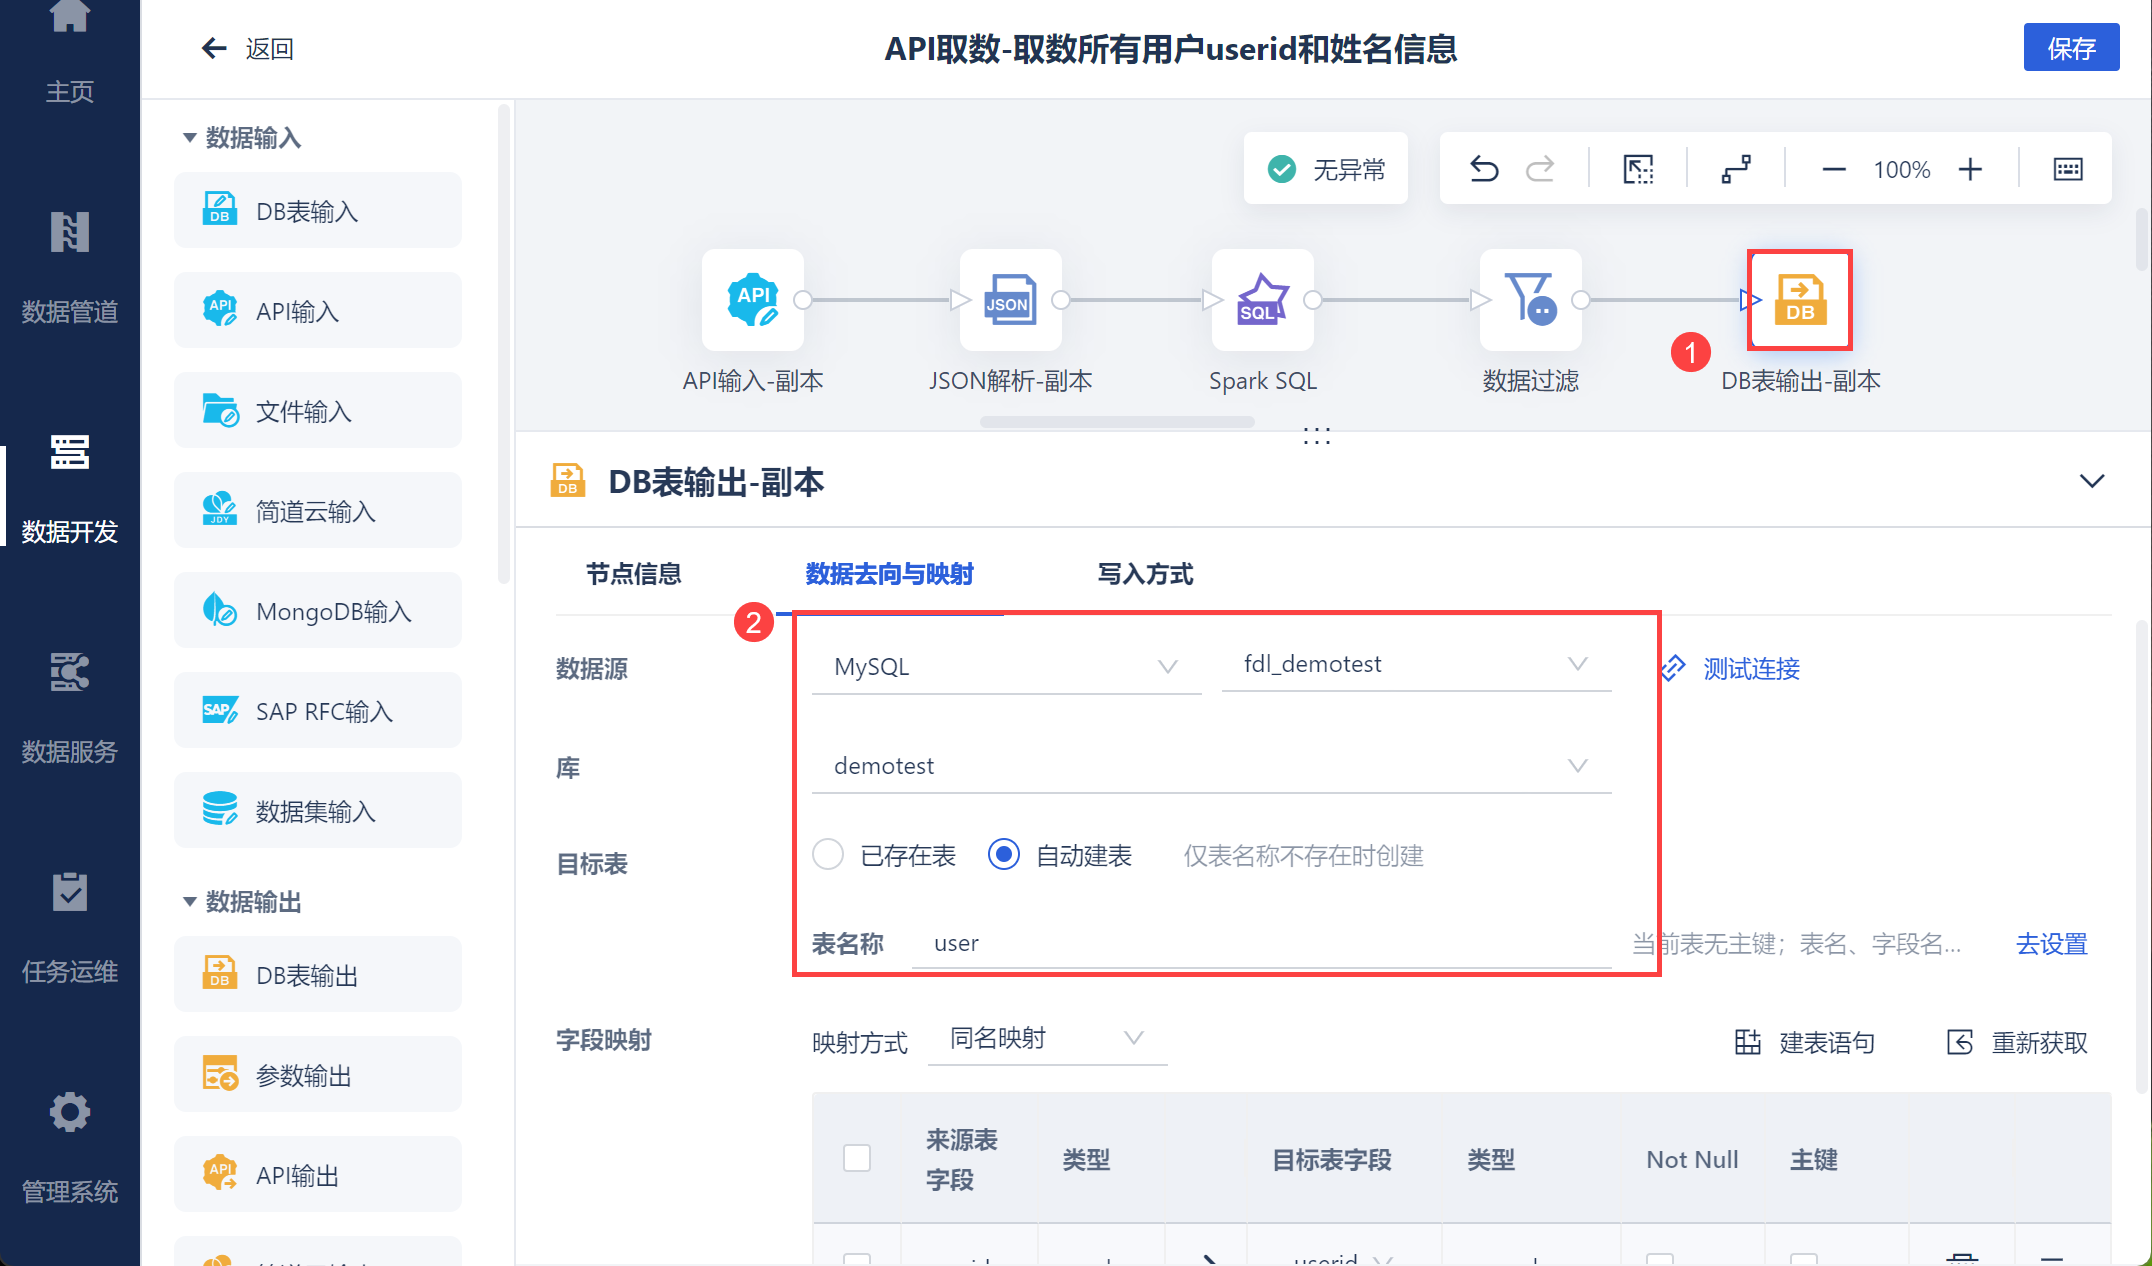This screenshot has width=2152, height=1266.
Task: Click the auto-layout connector icon
Action: pyautogui.click(x=1736, y=169)
